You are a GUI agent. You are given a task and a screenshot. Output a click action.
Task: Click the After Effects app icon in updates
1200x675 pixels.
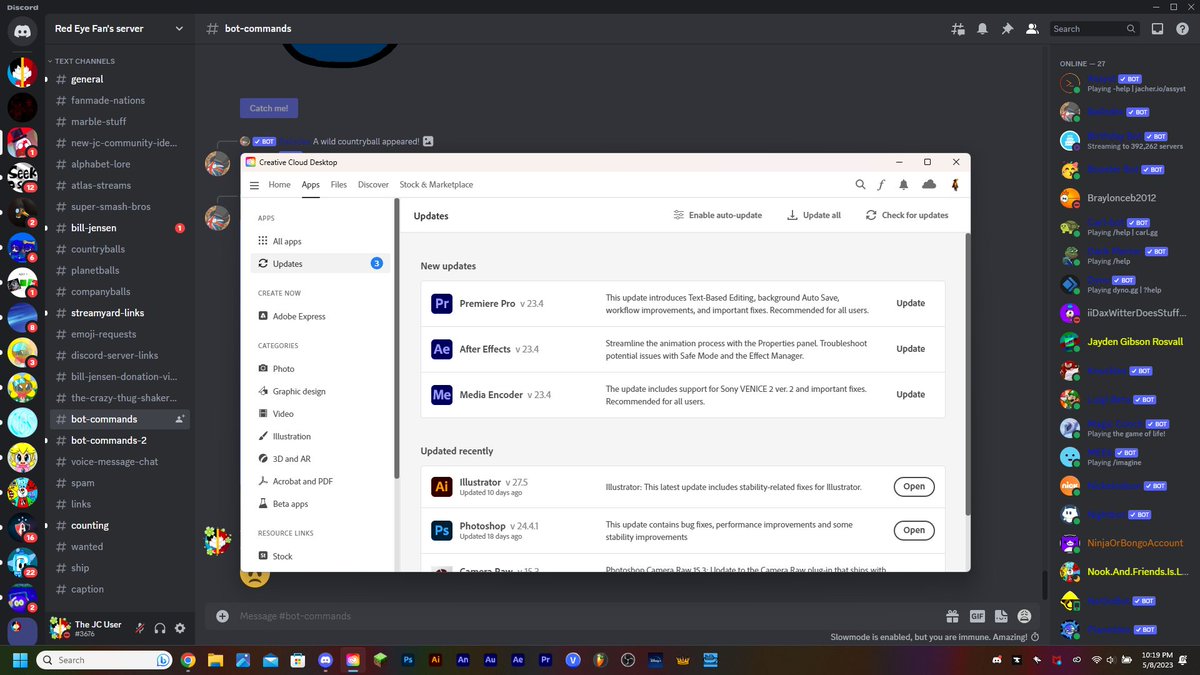(442, 349)
